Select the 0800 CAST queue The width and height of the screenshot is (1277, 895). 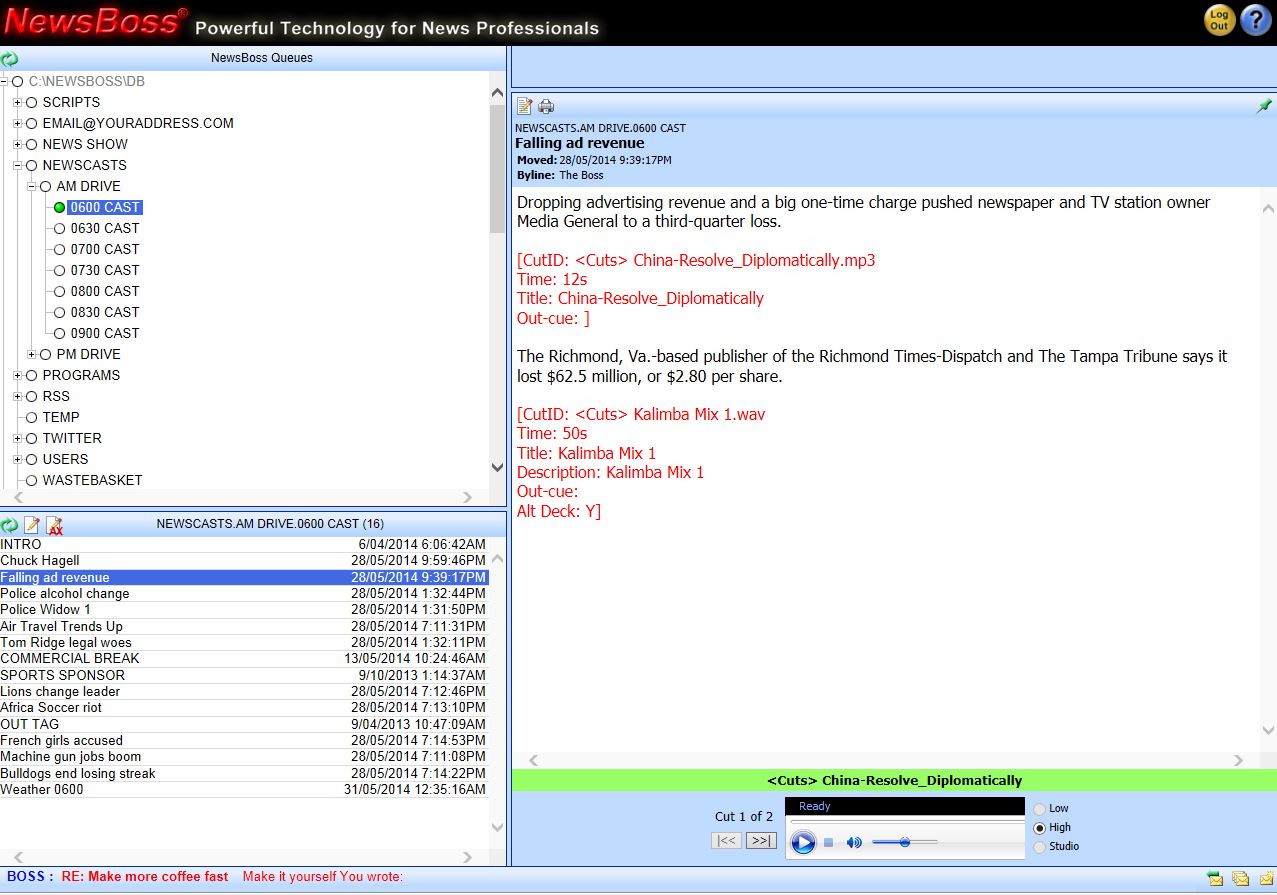[x=105, y=291]
